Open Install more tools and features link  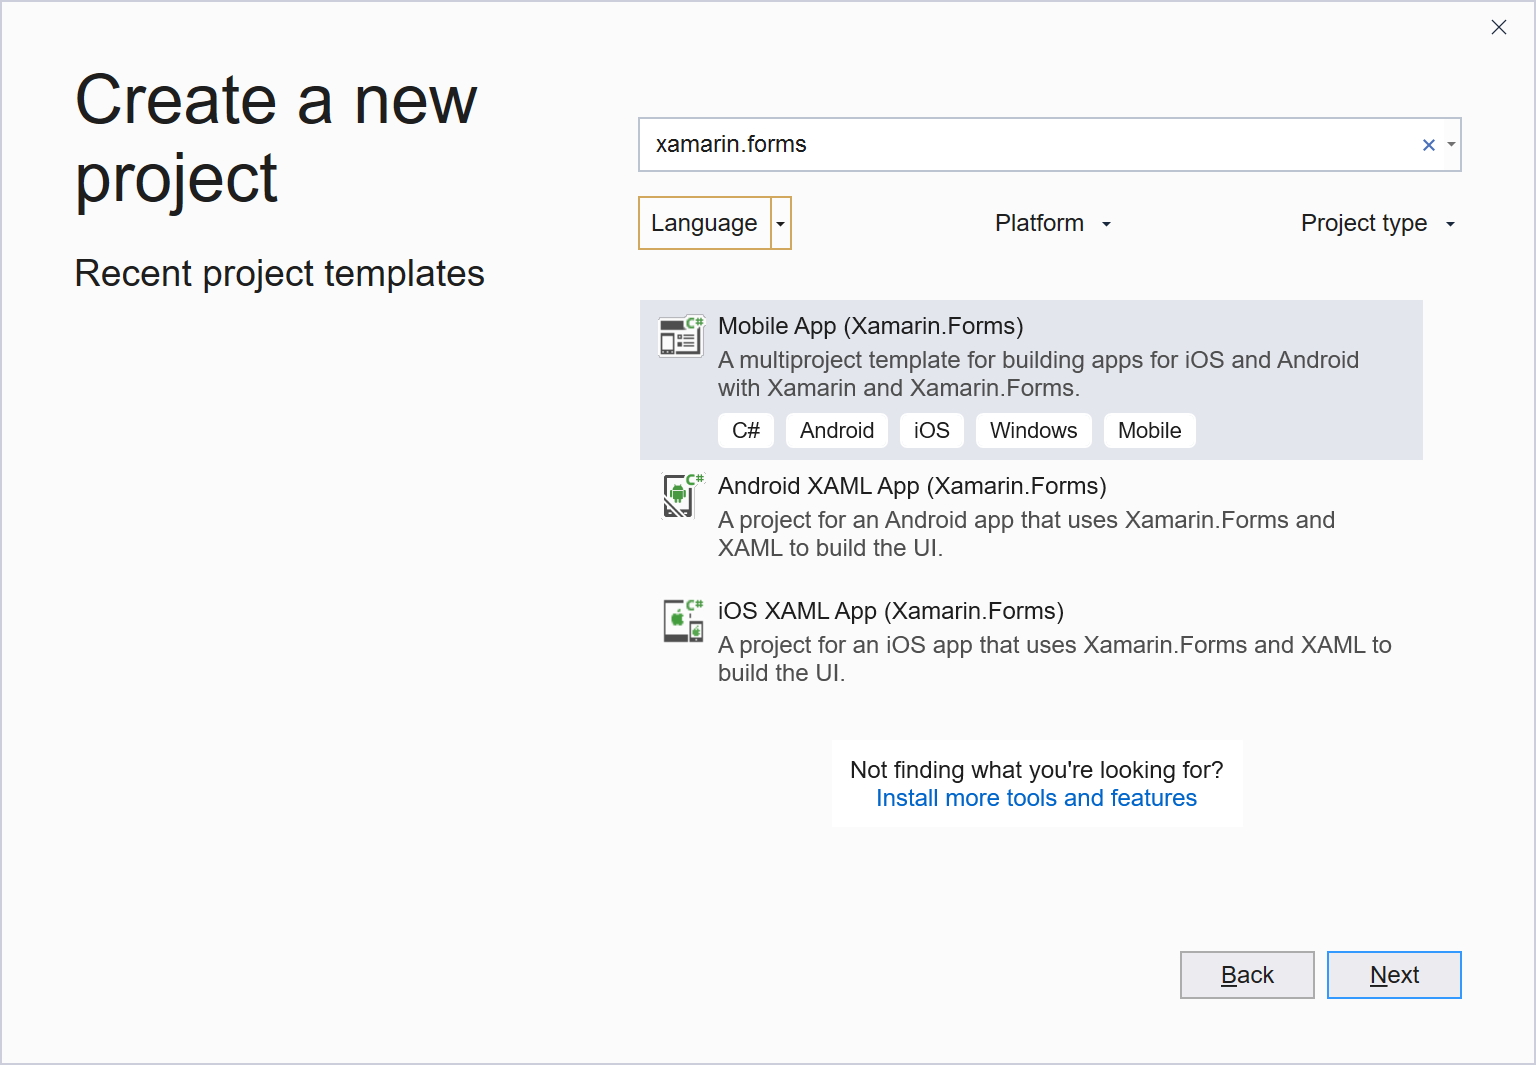pyautogui.click(x=1036, y=798)
